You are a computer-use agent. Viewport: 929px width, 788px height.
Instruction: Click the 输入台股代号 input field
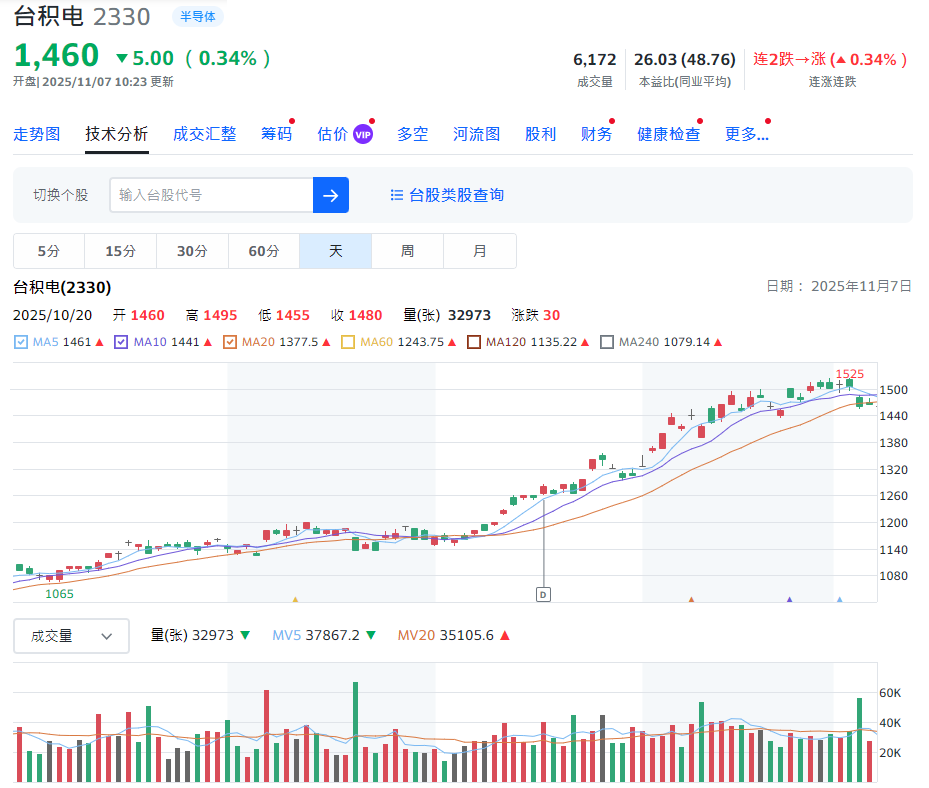210,194
